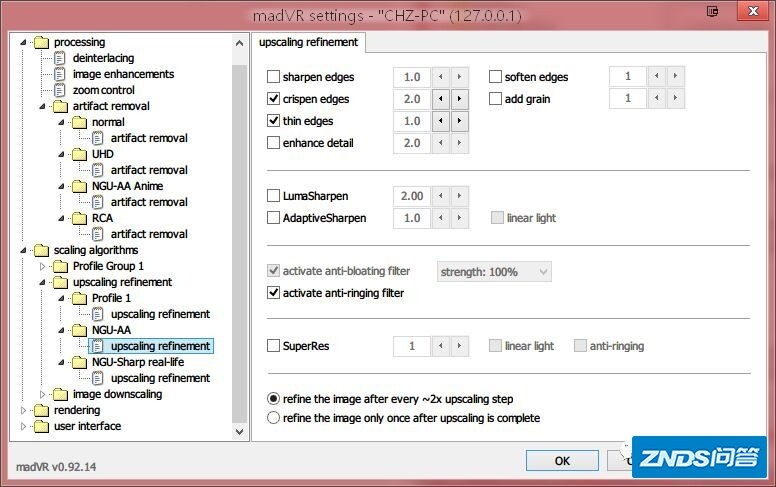
Task: Select the upscaling refinement tab
Action: pos(308,43)
